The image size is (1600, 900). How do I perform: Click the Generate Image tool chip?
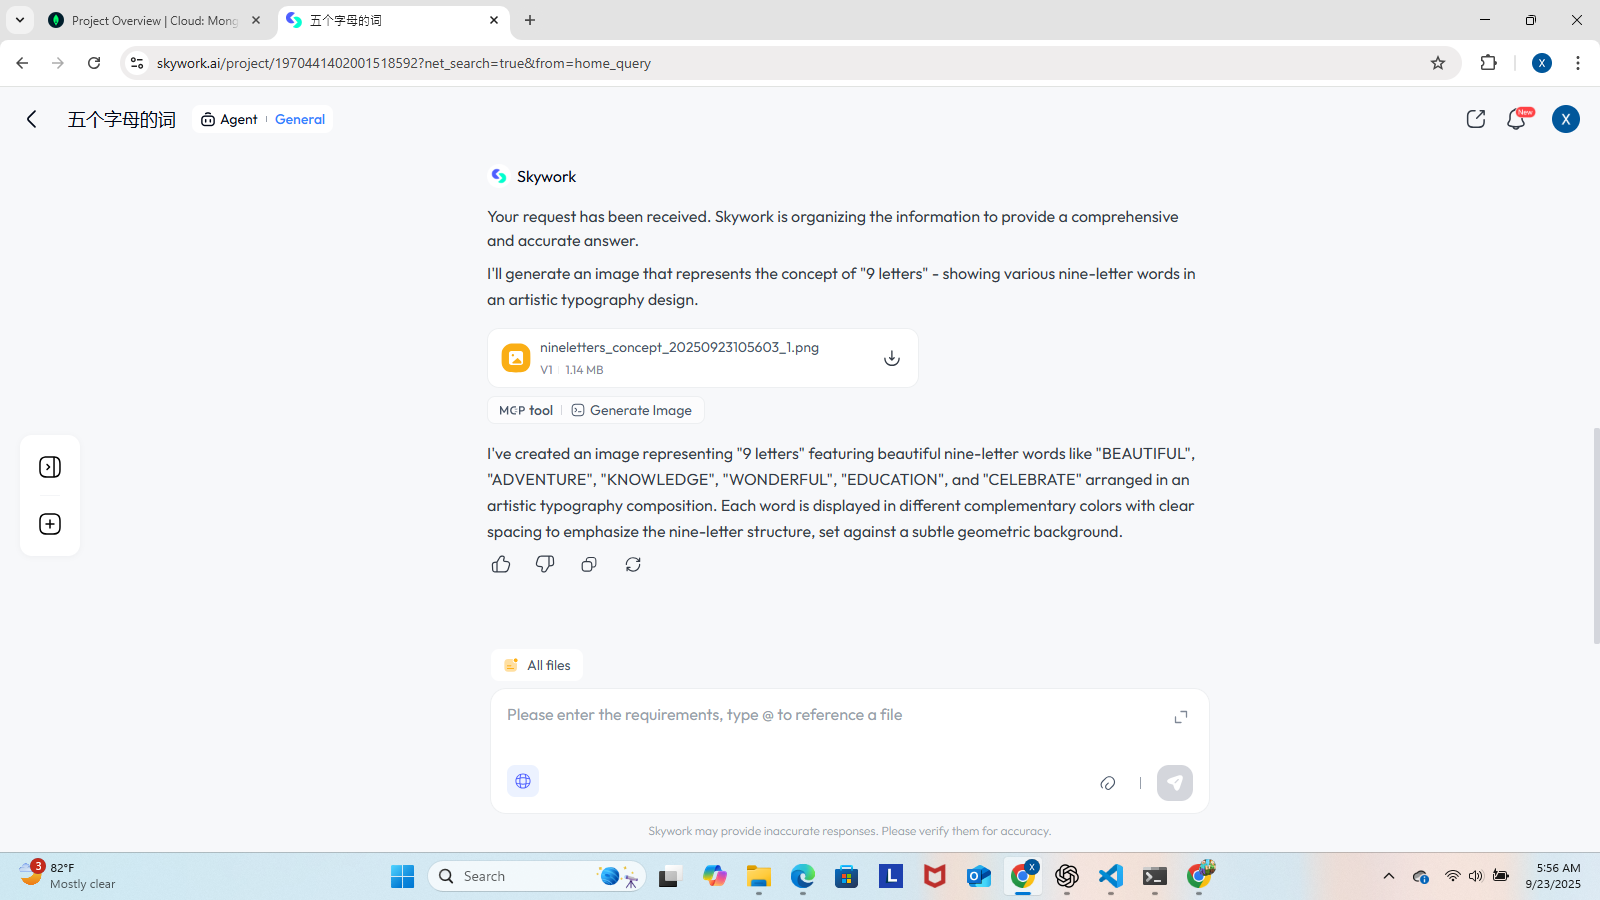point(631,410)
